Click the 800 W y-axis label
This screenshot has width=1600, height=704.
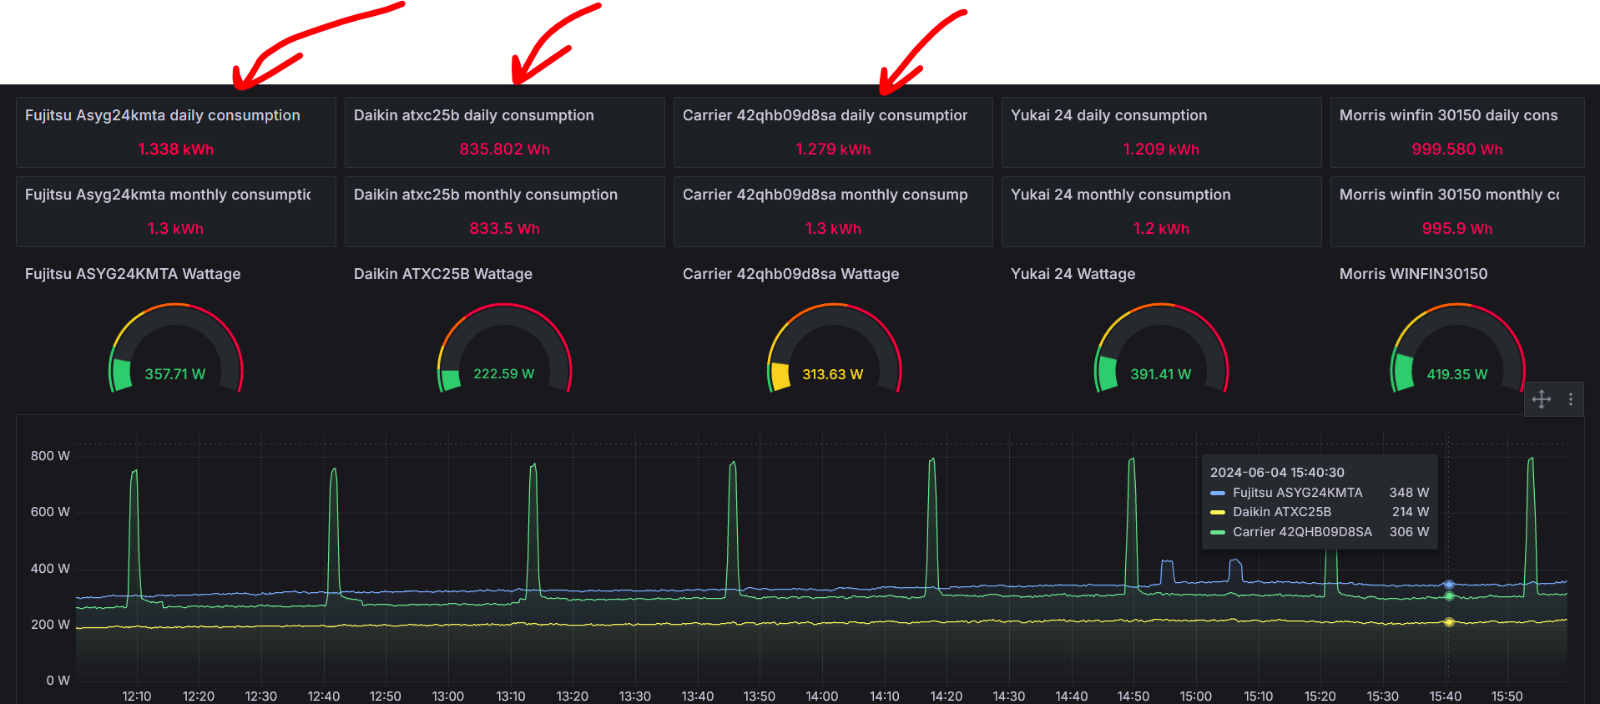point(50,456)
